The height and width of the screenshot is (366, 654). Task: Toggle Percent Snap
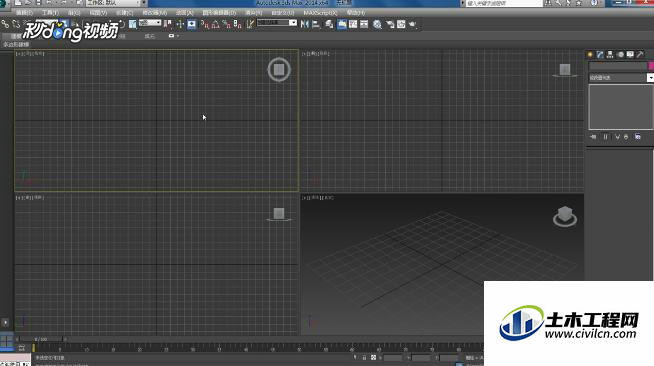click(226, 24)
